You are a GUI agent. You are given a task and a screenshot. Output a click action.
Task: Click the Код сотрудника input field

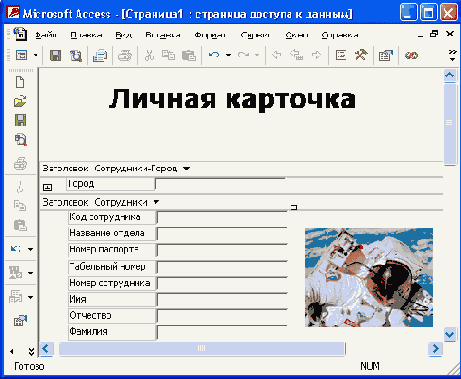pos(222,217)
